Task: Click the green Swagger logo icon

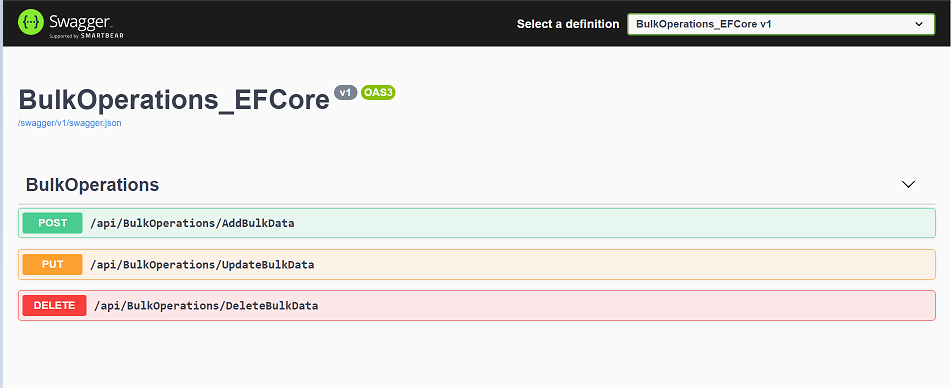Action: coord(30,22)
